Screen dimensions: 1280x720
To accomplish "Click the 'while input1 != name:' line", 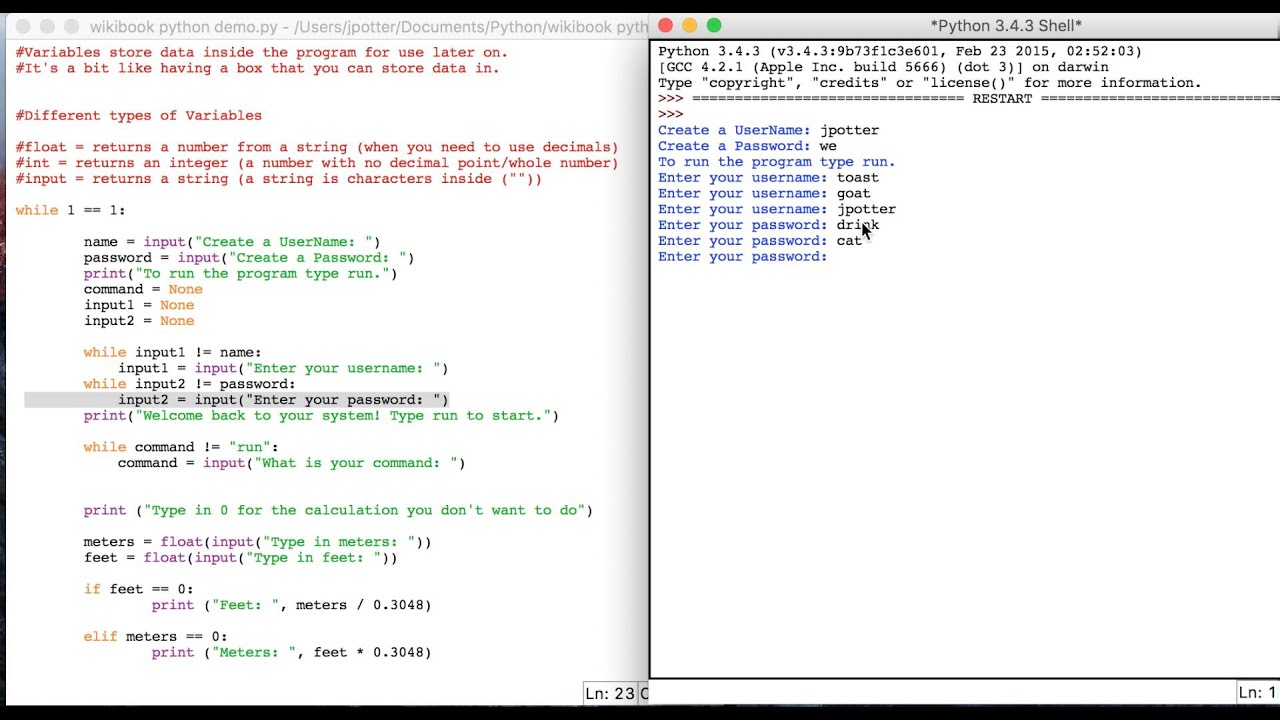I will click(172, 352).
